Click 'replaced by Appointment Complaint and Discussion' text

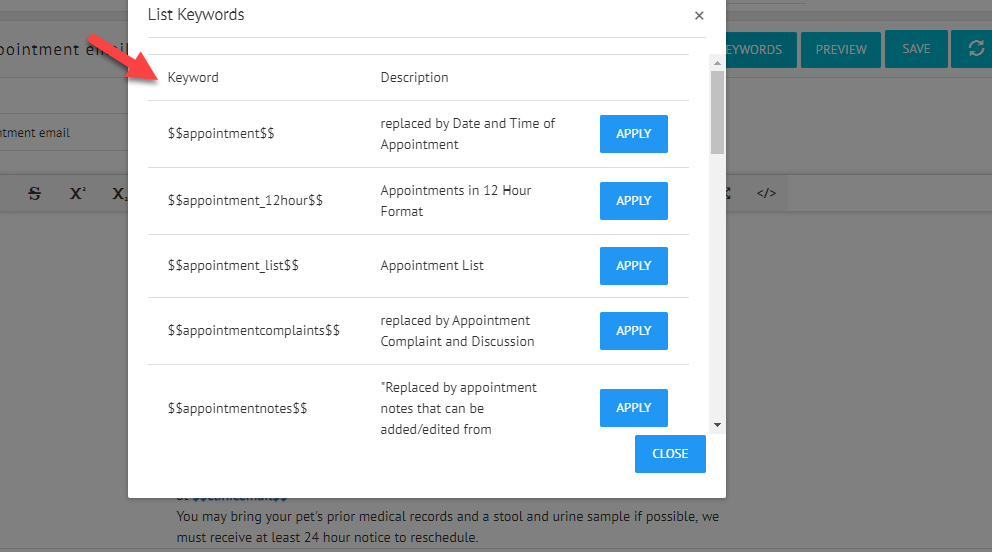(457, 331)
